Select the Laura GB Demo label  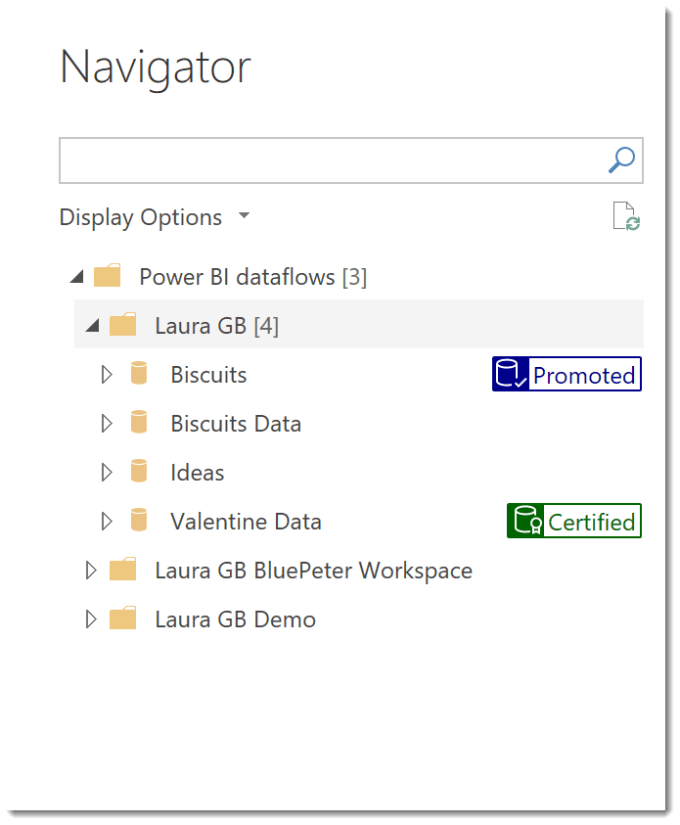click(x=235, y=620)
